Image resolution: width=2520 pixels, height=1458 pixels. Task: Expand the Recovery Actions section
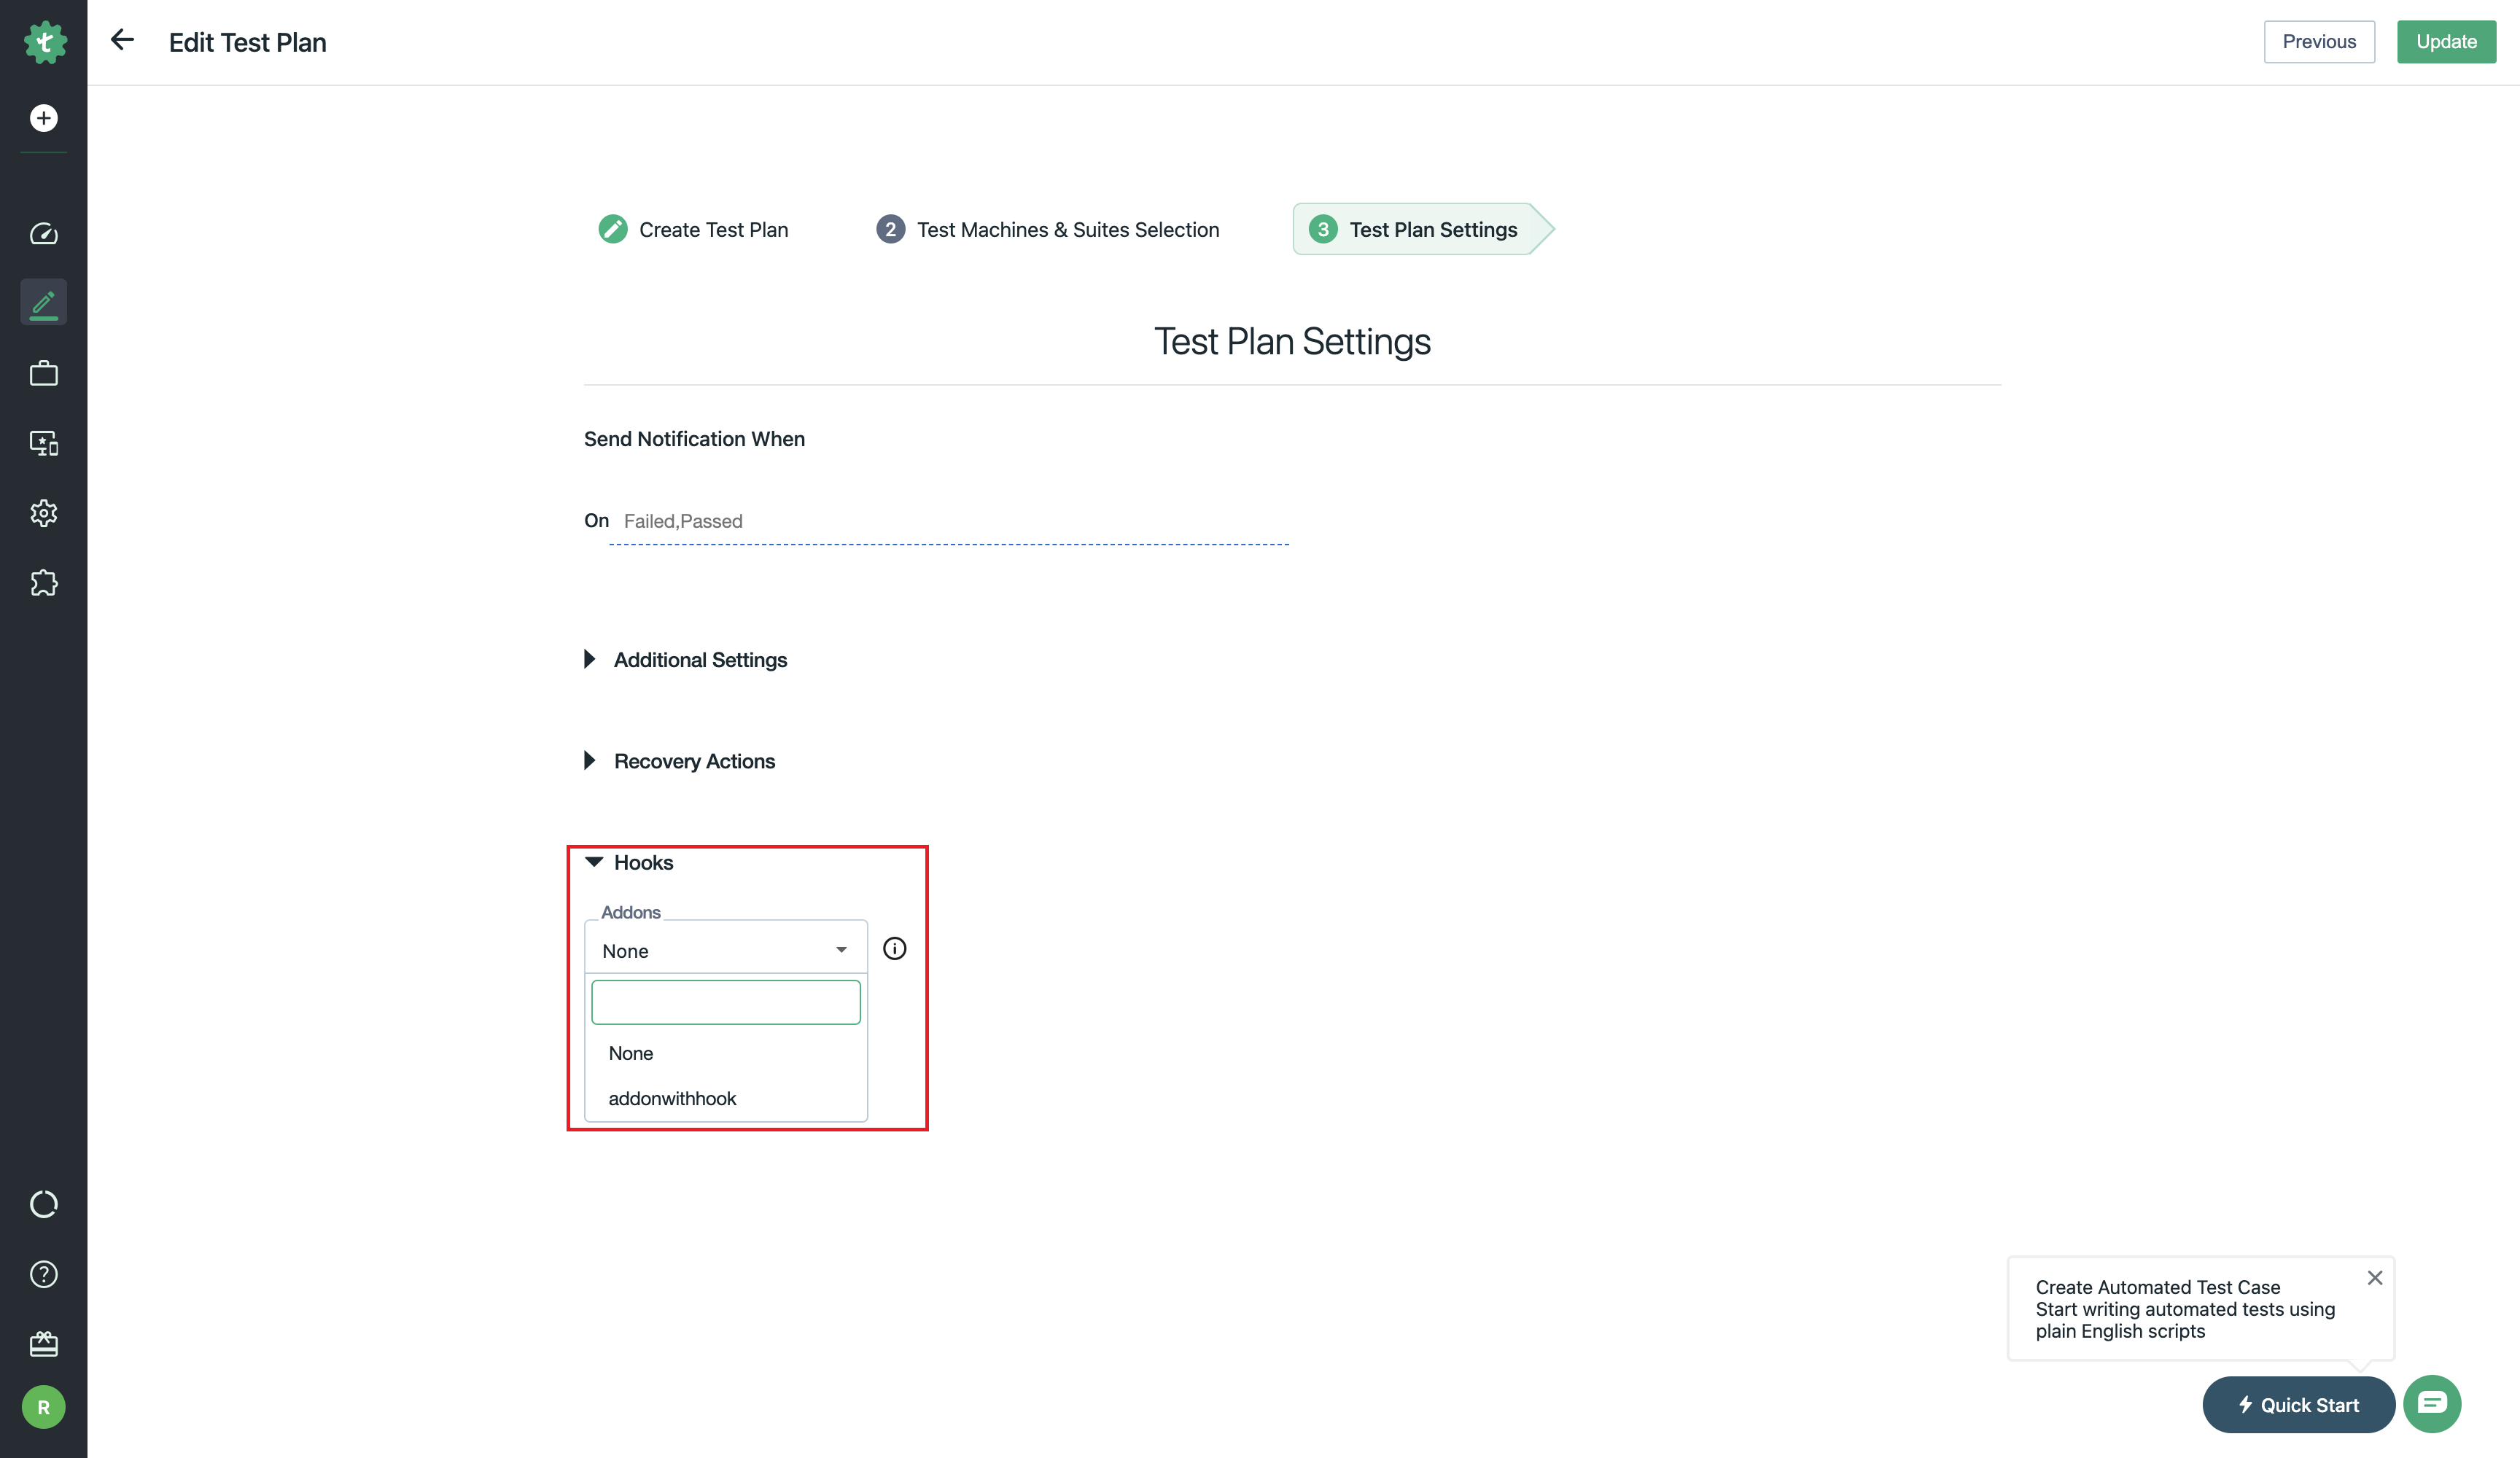[693, 761]
